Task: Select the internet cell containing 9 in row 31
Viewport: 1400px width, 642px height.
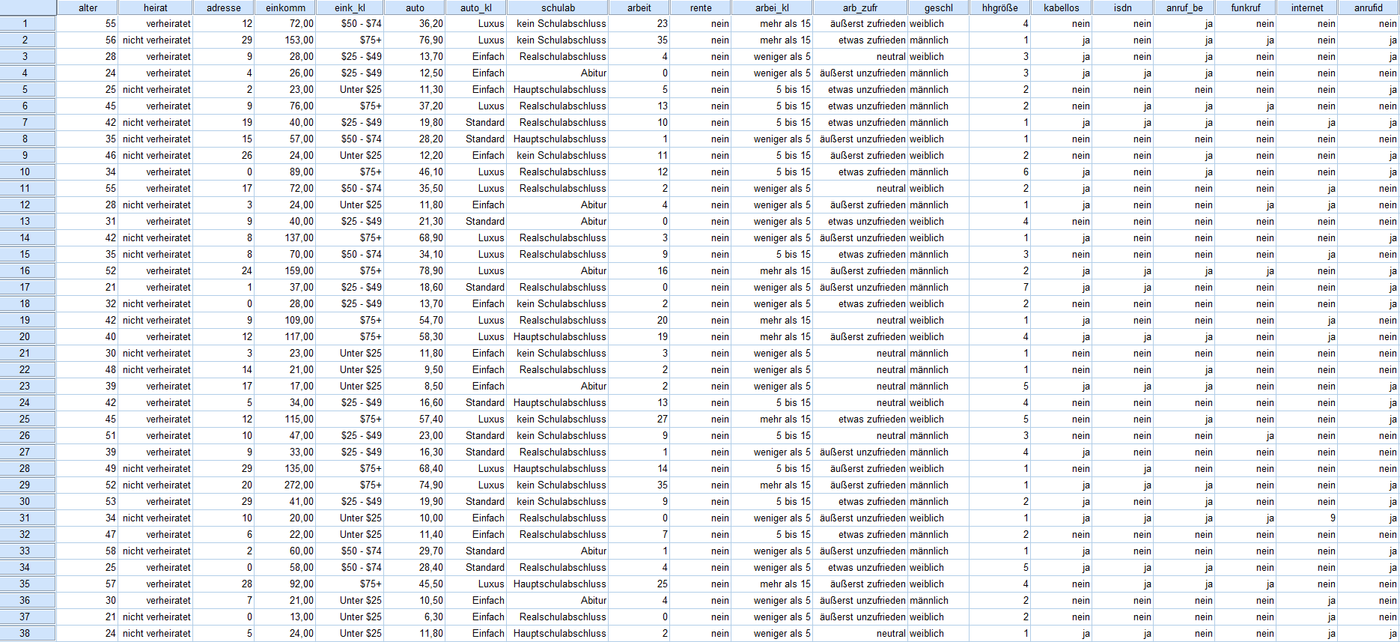Action: tap(1306, 518)
